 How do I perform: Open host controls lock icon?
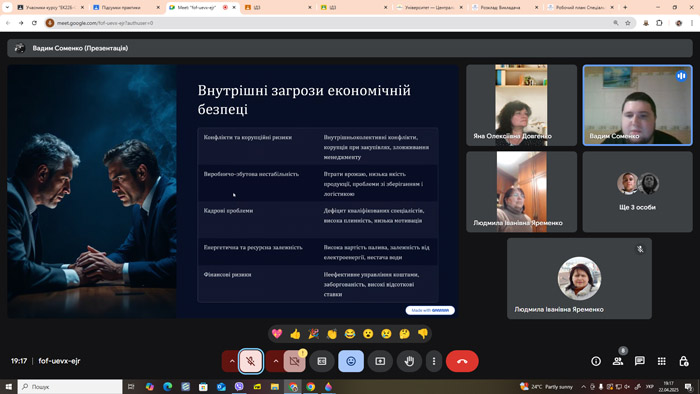click(x=683, y=361)
